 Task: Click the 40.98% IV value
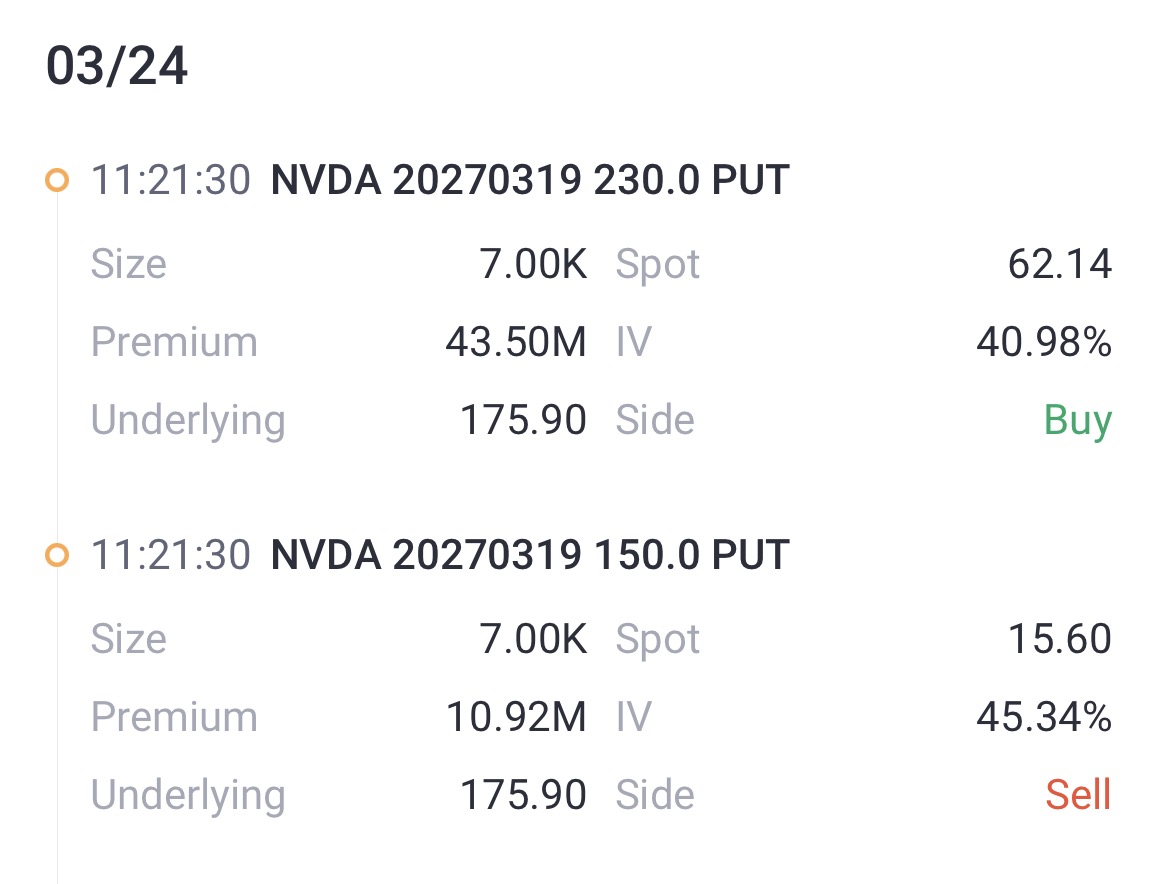[x=1044, y=343]
